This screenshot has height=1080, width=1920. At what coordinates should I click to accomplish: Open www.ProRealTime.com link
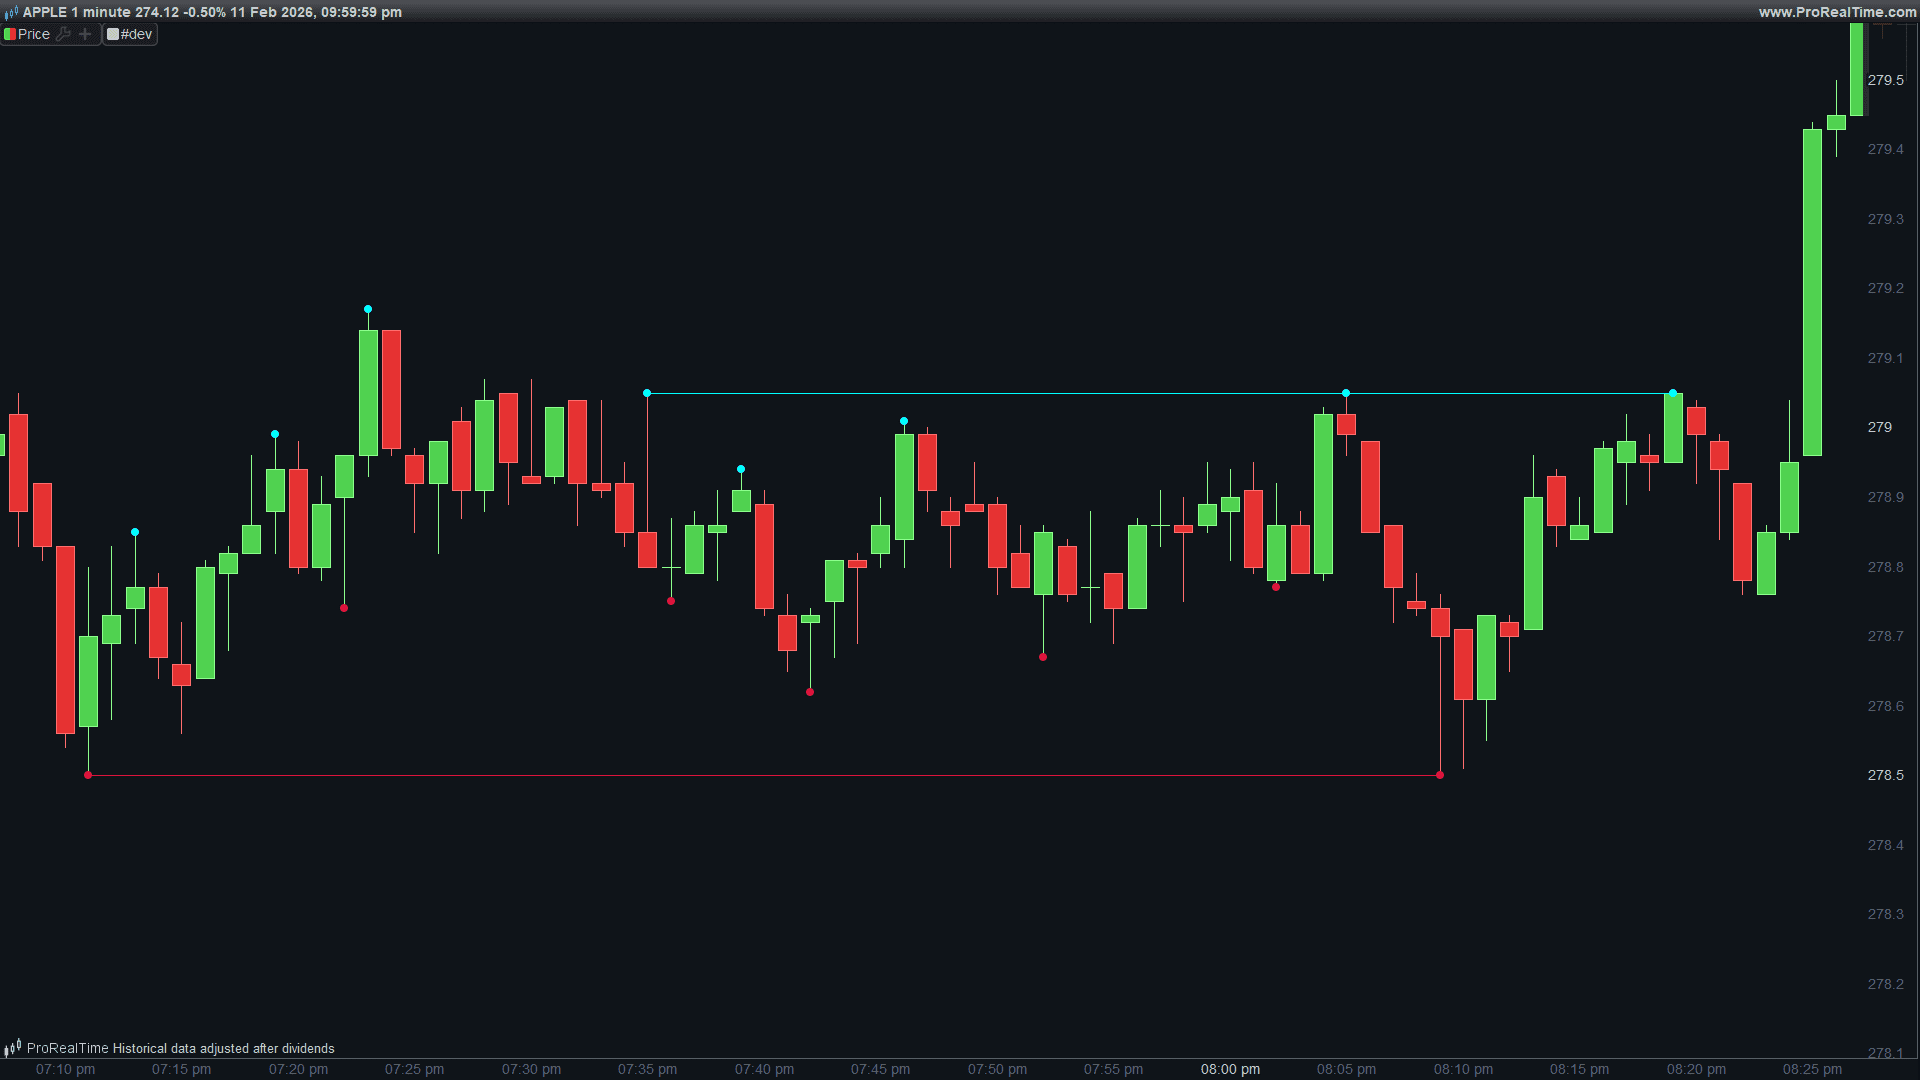click(x=1837, y=12)
